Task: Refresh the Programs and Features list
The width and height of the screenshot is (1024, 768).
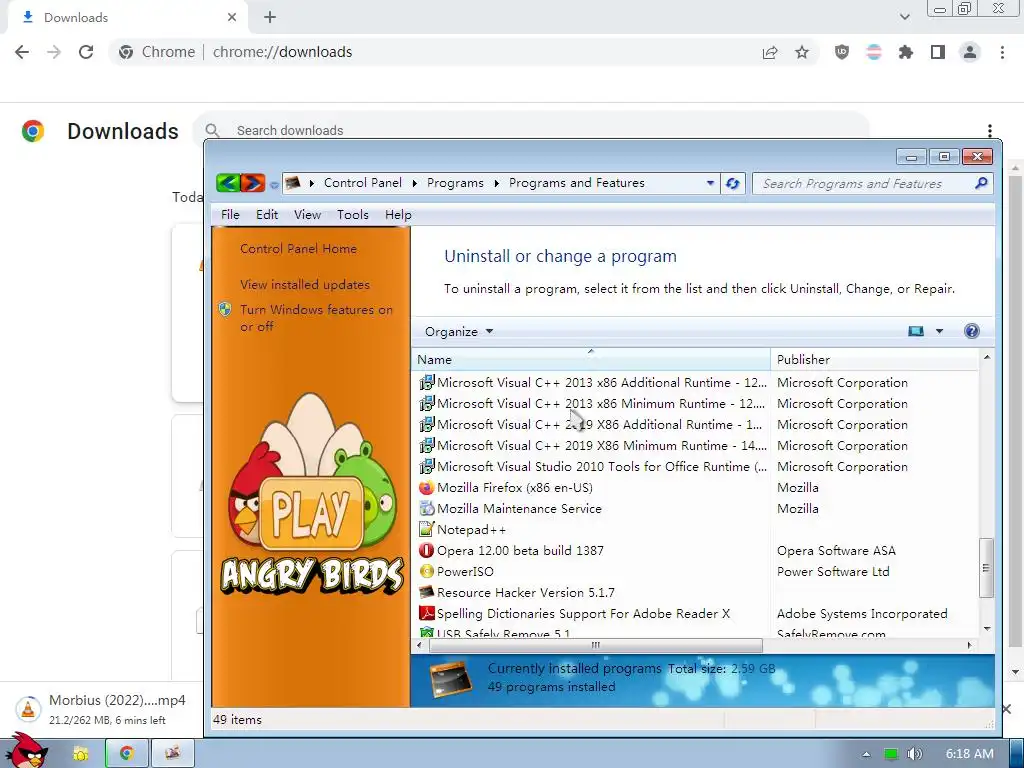Action: [732, 184]
